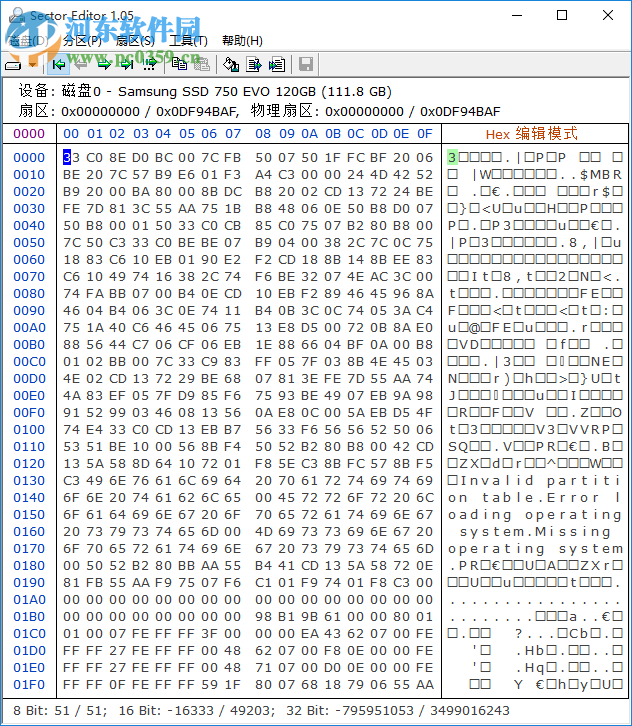Click row offset label 0010

coord(29,175)
